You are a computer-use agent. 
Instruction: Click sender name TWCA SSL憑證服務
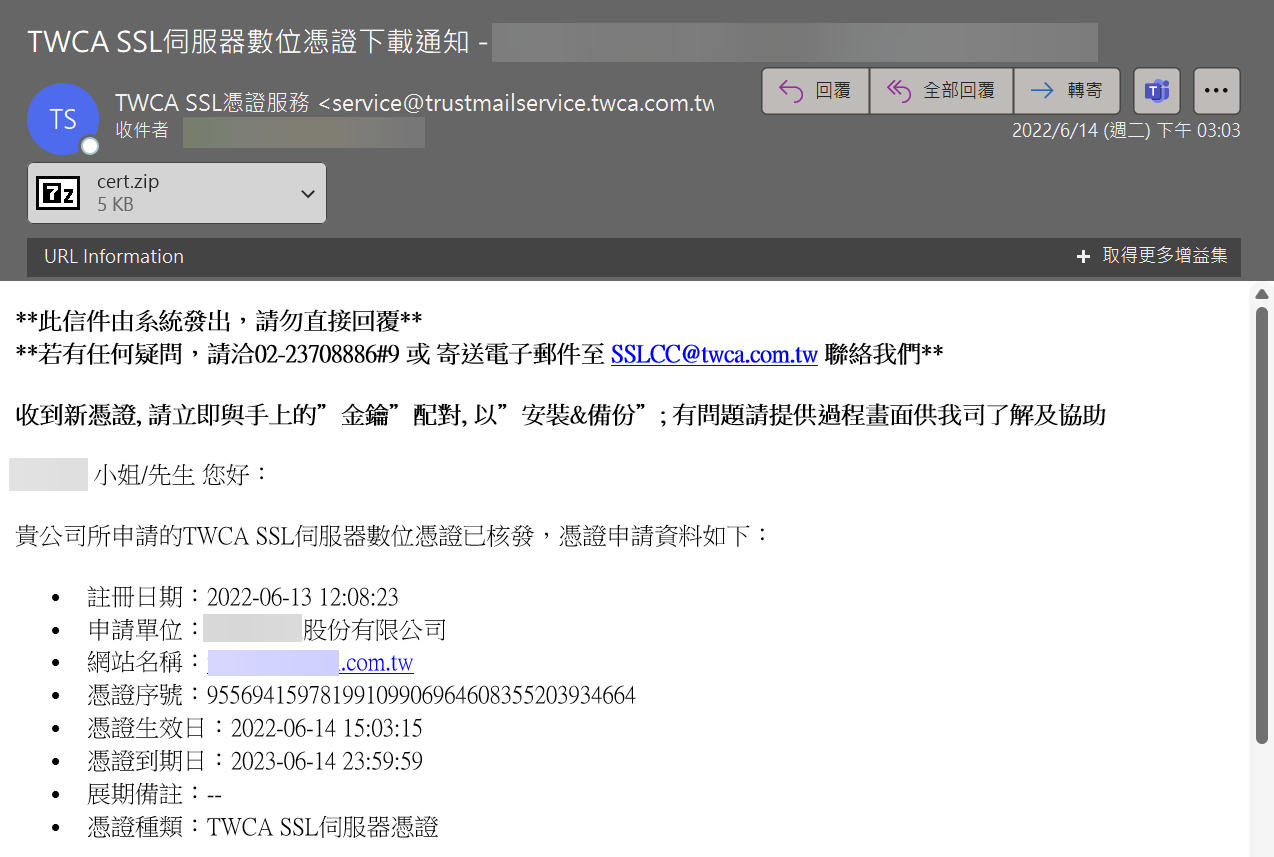point(212,103)
